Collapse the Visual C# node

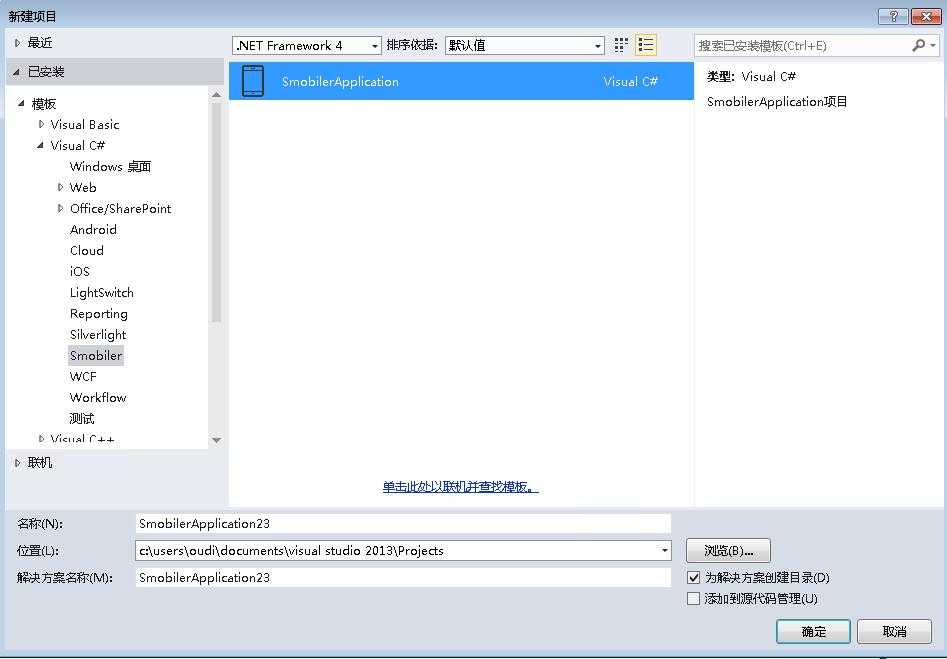coord(40,145)
